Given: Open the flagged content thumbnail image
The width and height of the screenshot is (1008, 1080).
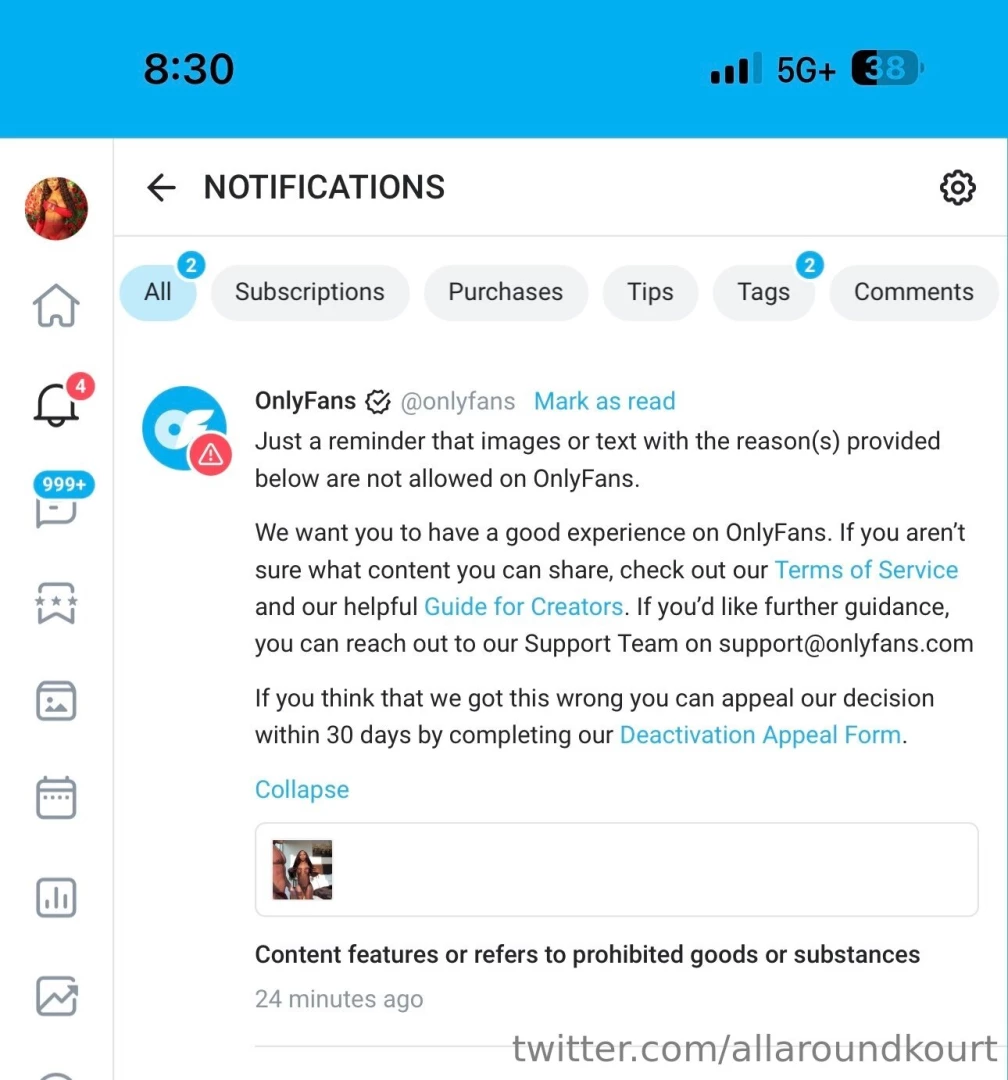Looking at the screenshot, I should click(x=302, y=869).
